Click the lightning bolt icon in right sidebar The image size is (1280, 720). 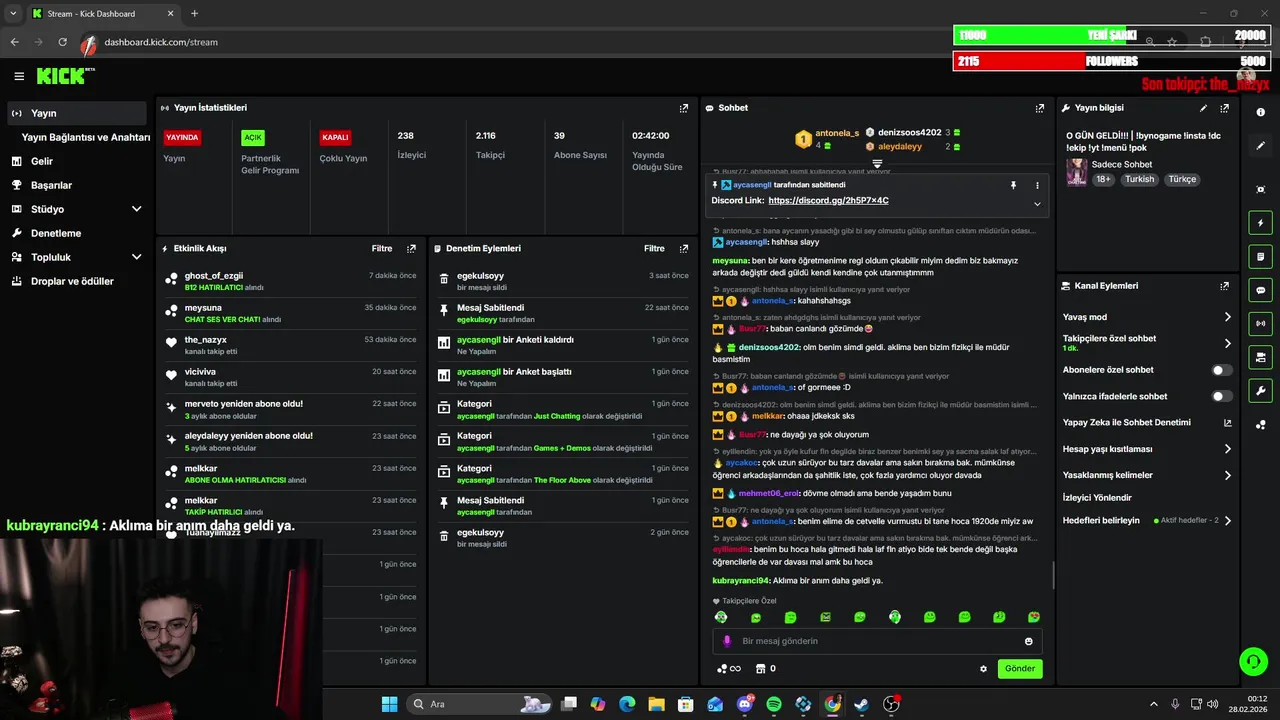point(1260,223)
